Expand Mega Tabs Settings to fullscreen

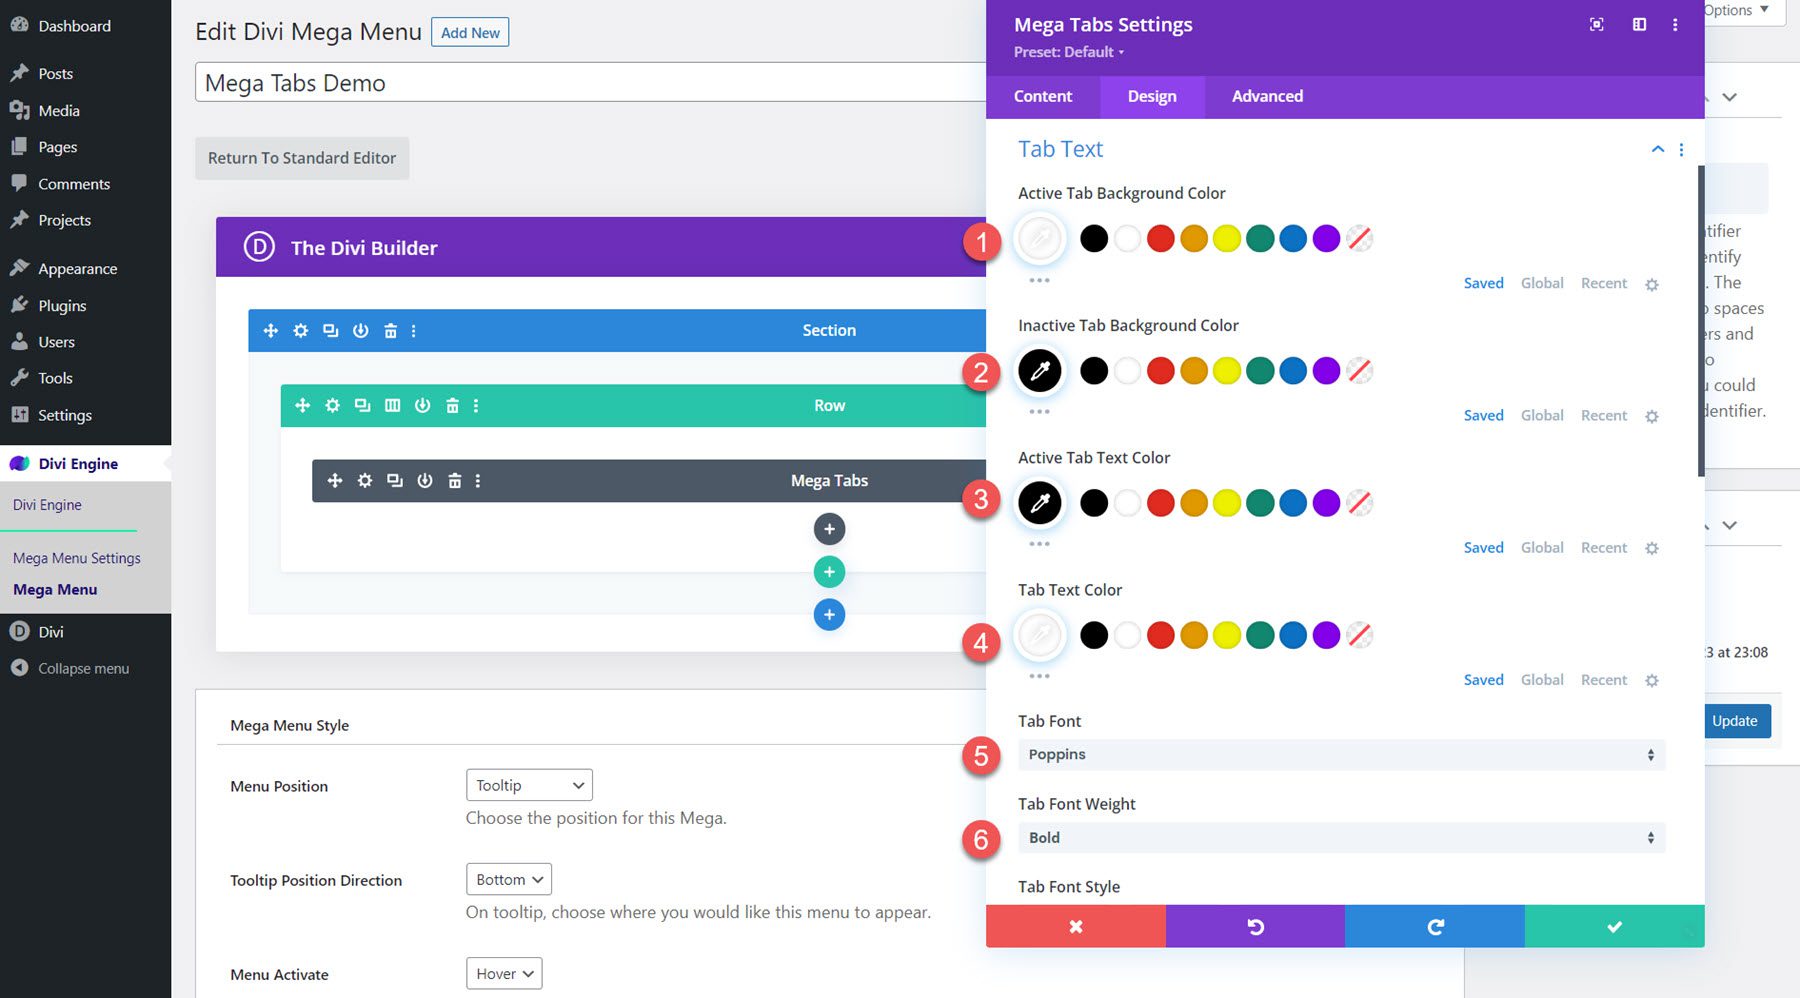(x=1597, y=24)
